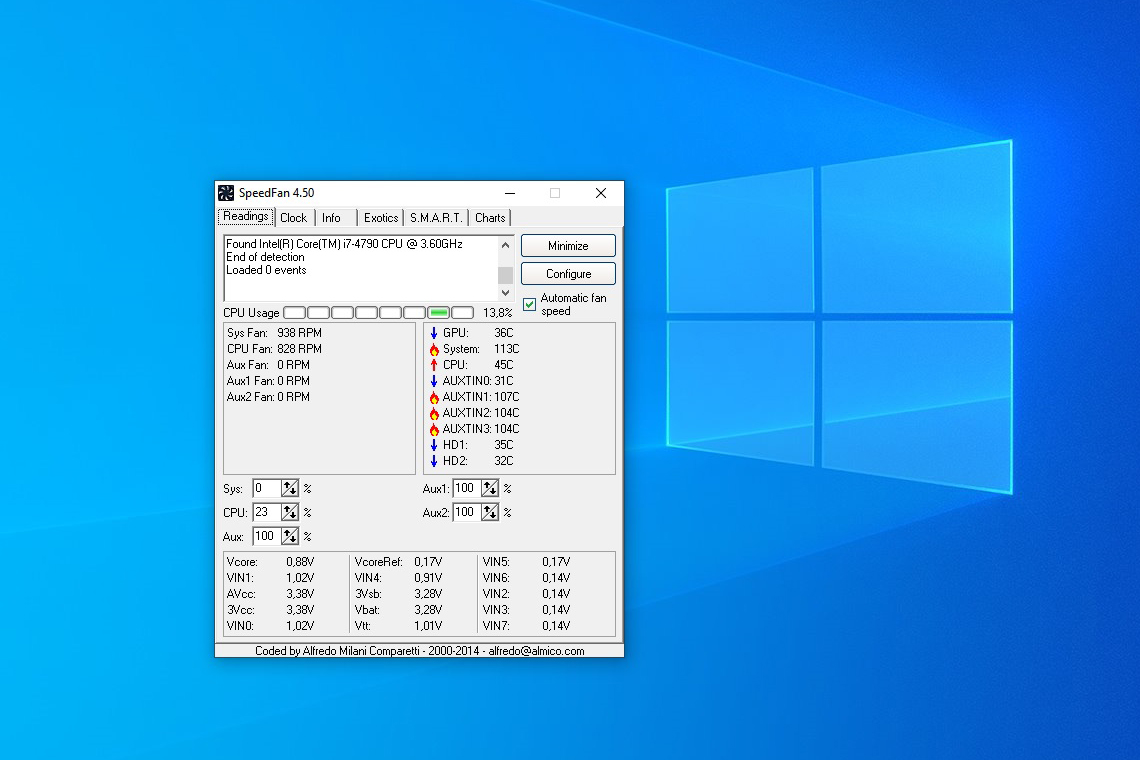The image size is (1140, 760).
Task: Click the red up arrow beside CPU temperature
Action: (x=434, y=365)
